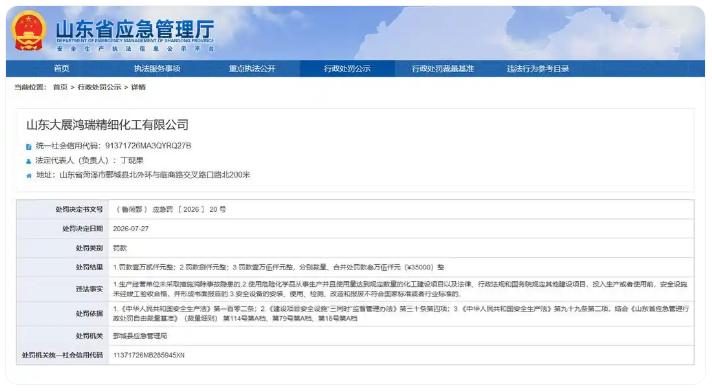Image resolution: width=712 pixels, height=391 pixels.
Task: Click the national emblem logo
Action: click(x=29, y=30)
